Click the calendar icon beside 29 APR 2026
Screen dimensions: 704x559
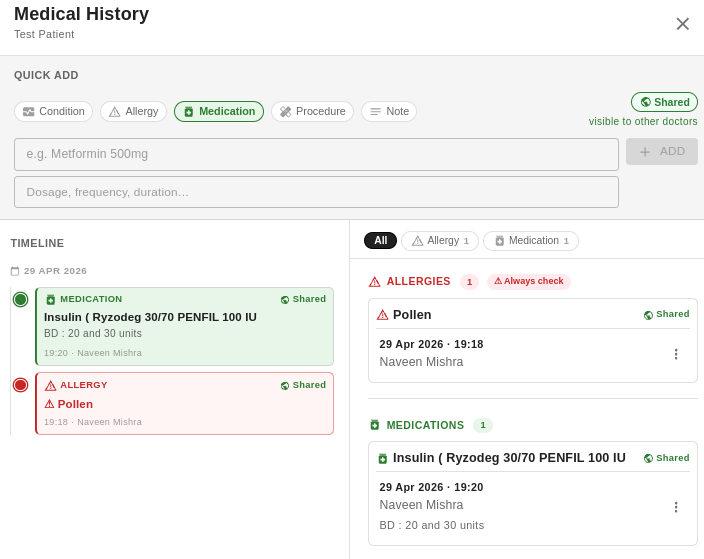pos(15,271)
